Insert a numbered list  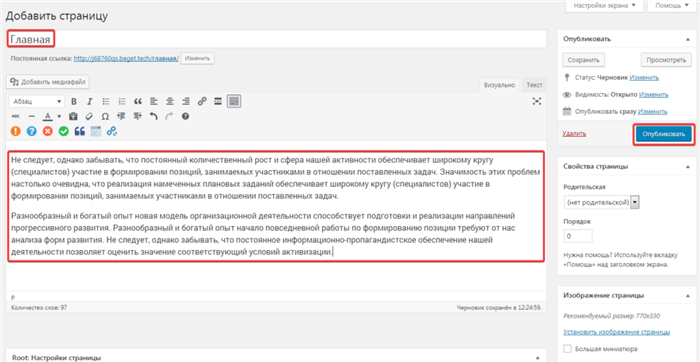pyautogui.click(x=122, y=101)
